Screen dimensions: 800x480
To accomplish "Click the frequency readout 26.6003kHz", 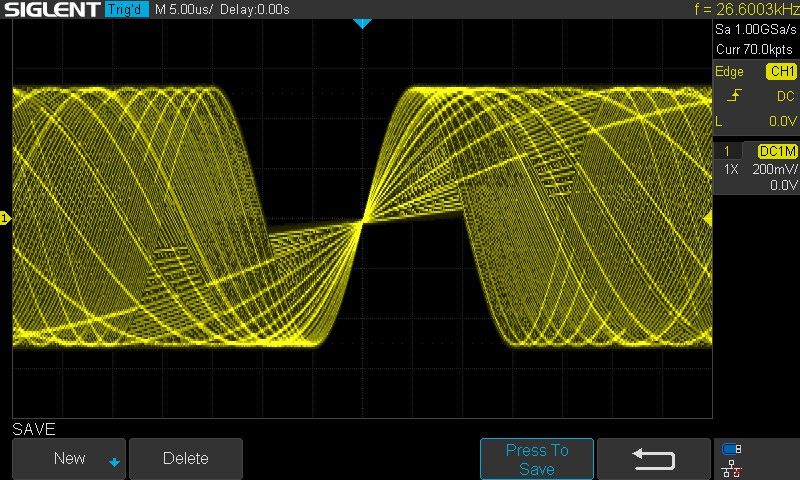I will (x=746, y=9).
